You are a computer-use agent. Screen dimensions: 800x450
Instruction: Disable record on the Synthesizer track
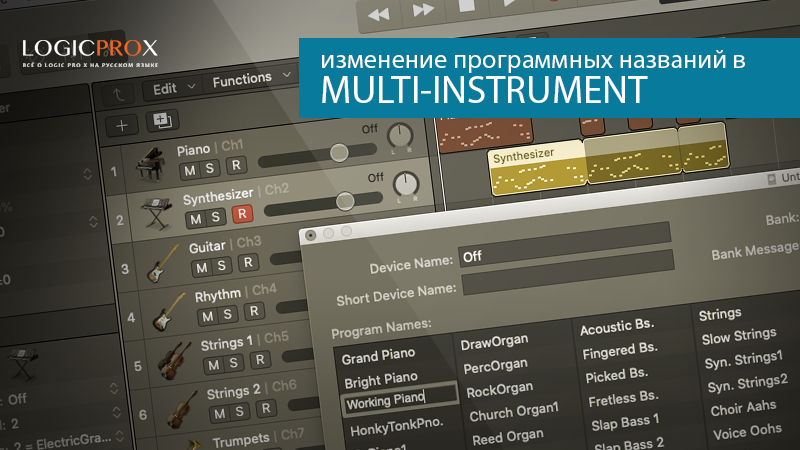click(x=242, y=213)
